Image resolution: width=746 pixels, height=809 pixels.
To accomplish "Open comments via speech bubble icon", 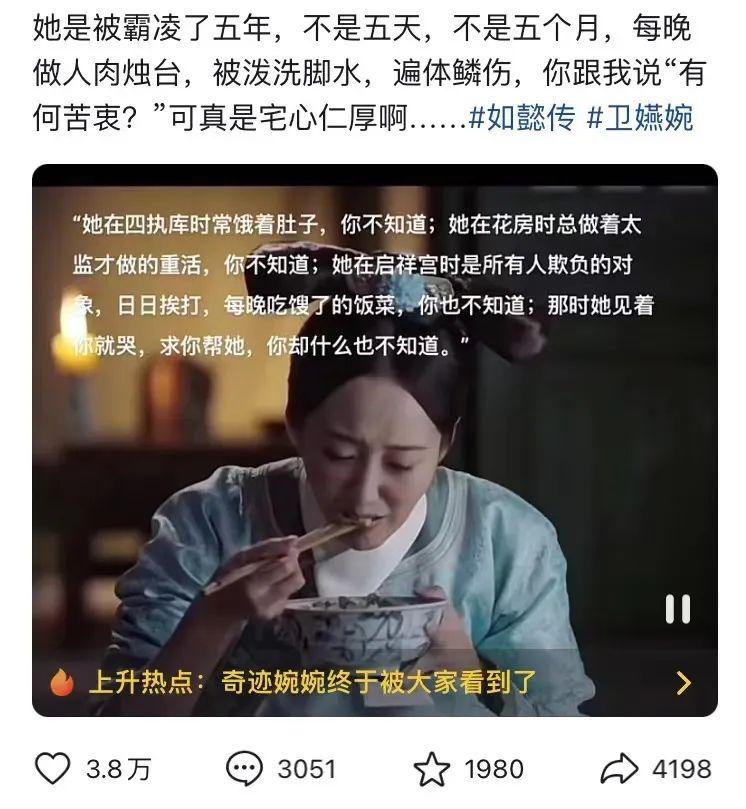I will [244, 768].
